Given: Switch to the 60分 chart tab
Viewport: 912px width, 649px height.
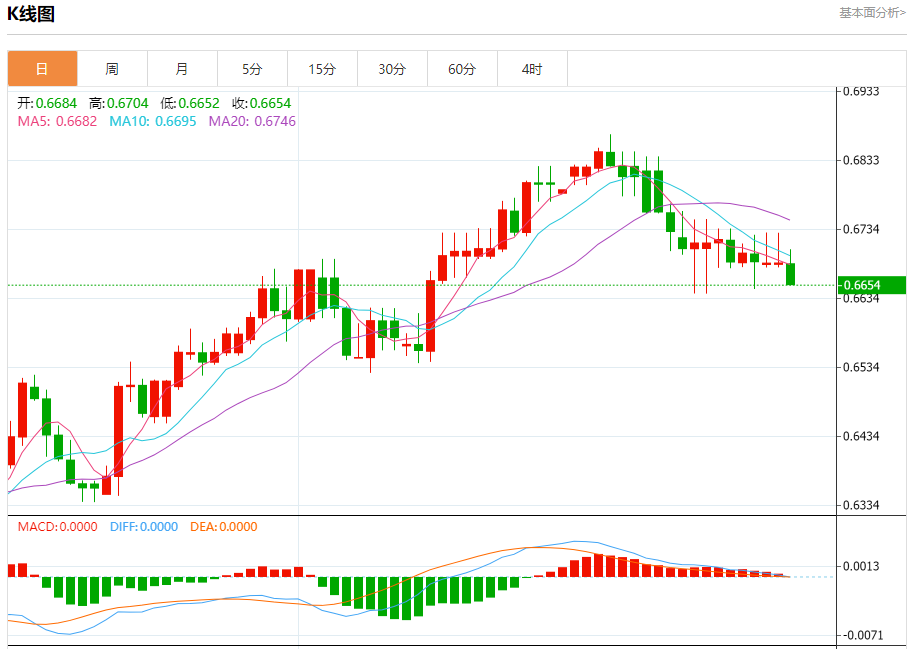Looking at the screenshot, I should [x=462, y=69].
